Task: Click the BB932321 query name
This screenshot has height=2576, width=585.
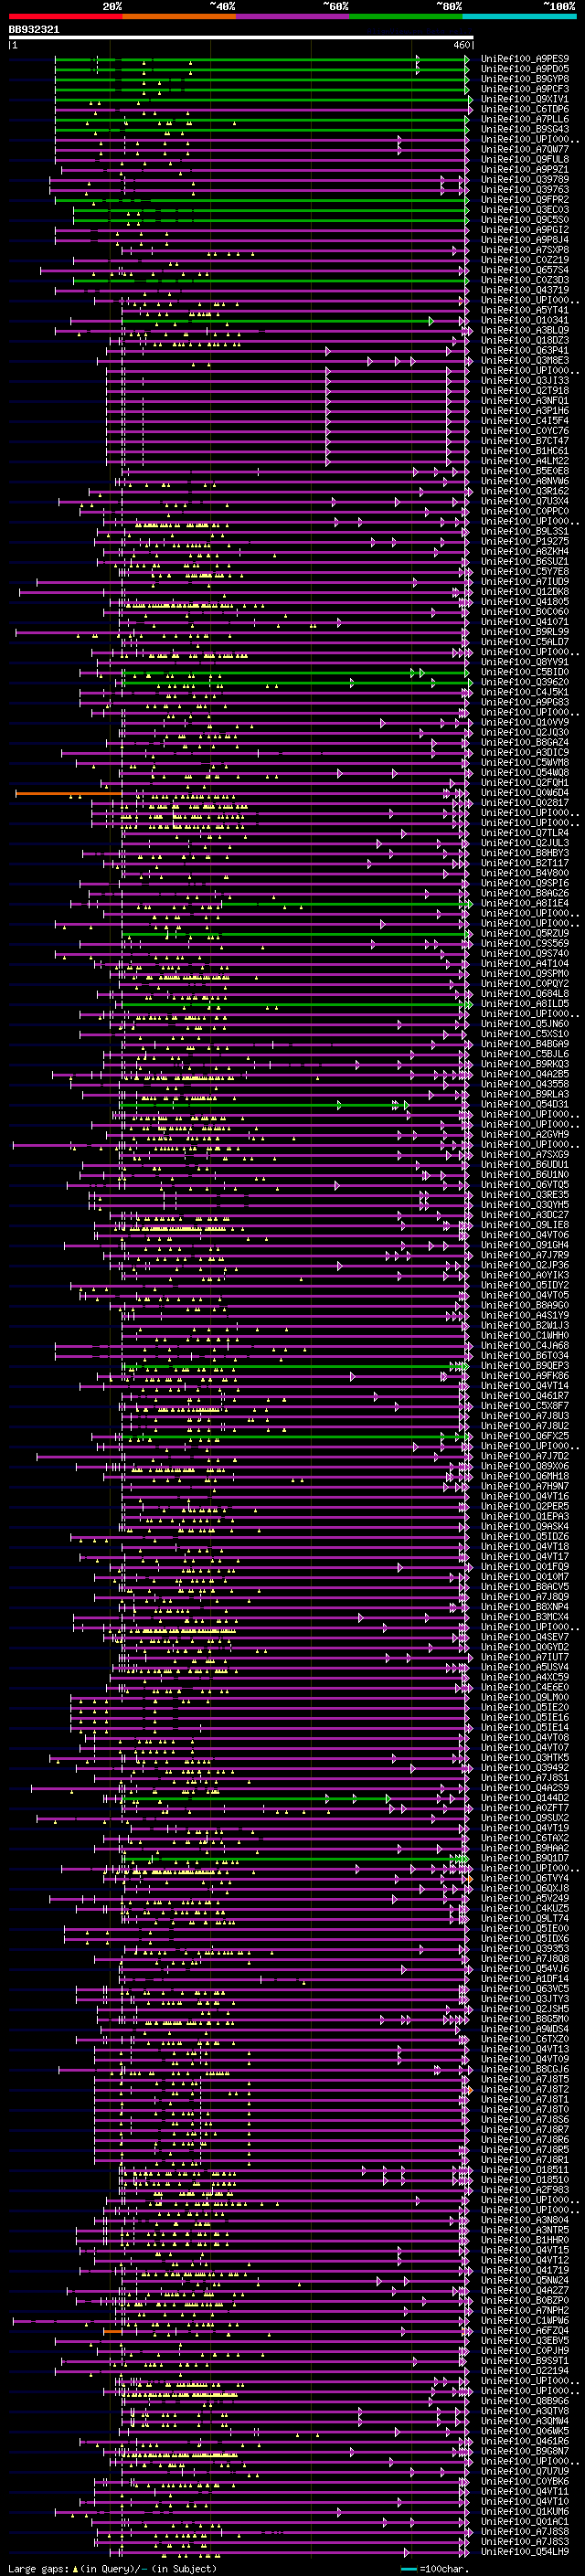Action: coord(34,30)
